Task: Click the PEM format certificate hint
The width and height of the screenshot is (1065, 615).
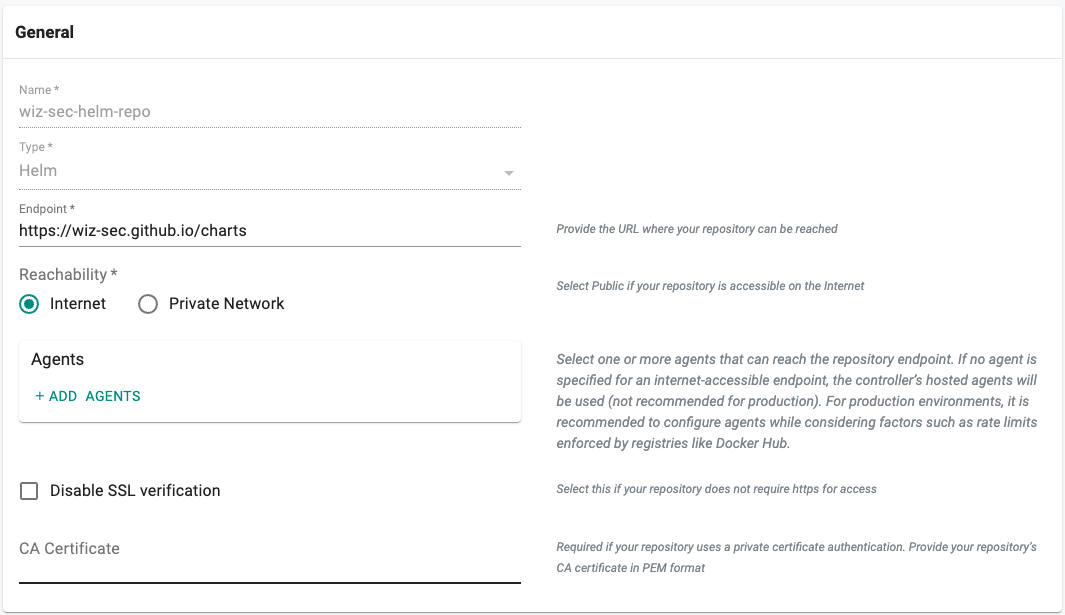Action: [796, 557]
